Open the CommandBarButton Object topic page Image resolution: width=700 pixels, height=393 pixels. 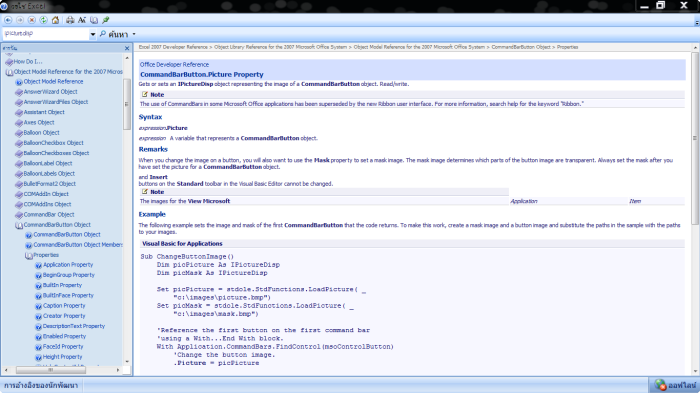tap(67, 235)
